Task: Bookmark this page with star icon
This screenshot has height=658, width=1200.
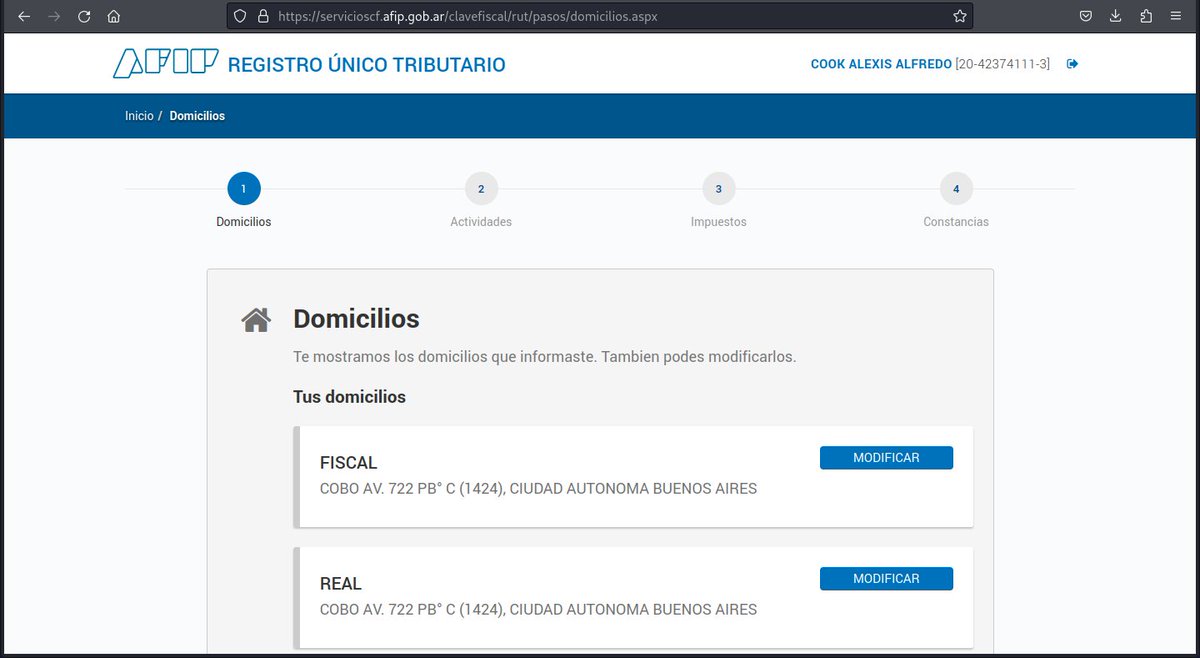Action: pos(960,16)
